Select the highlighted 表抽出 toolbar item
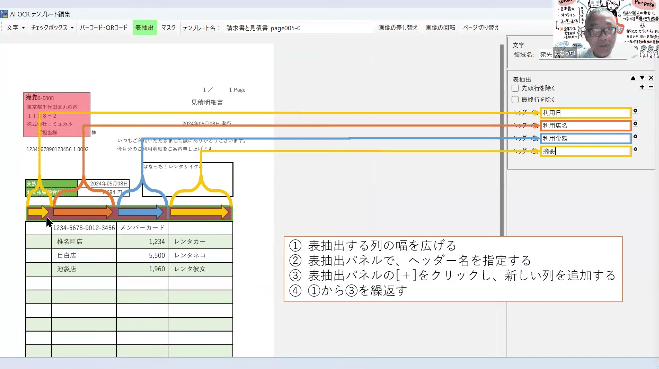Viewport: 659px width, 369px height. point(145,28)
